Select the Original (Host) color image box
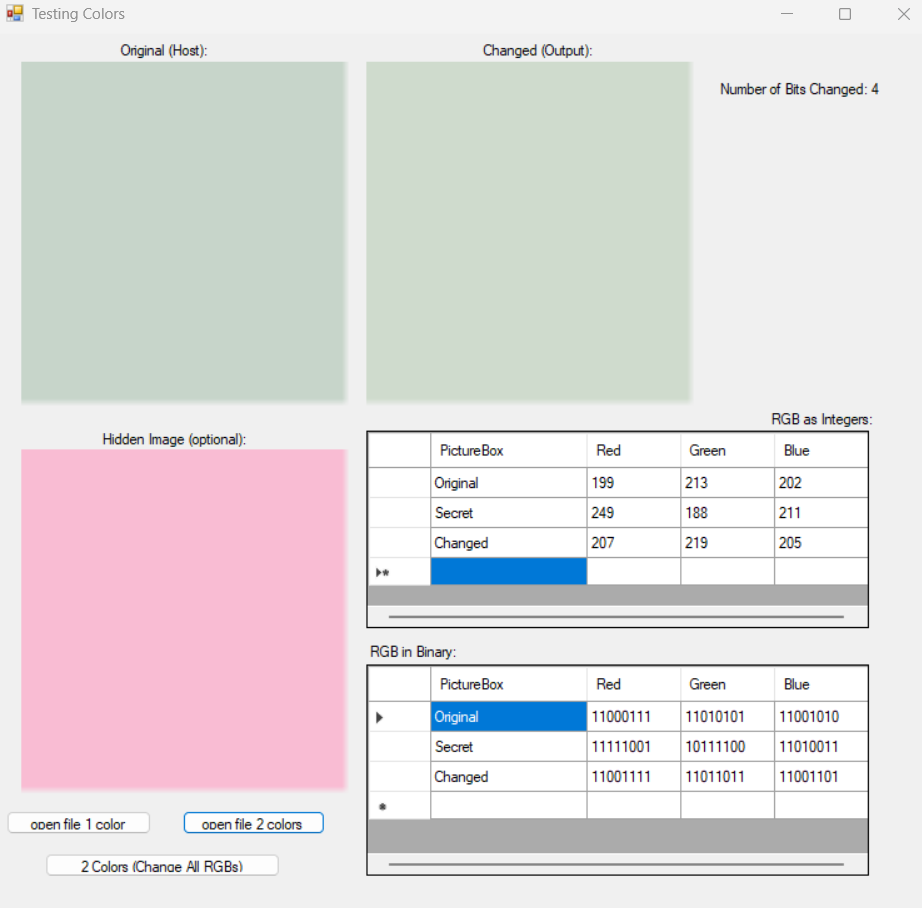 [183, 232]
